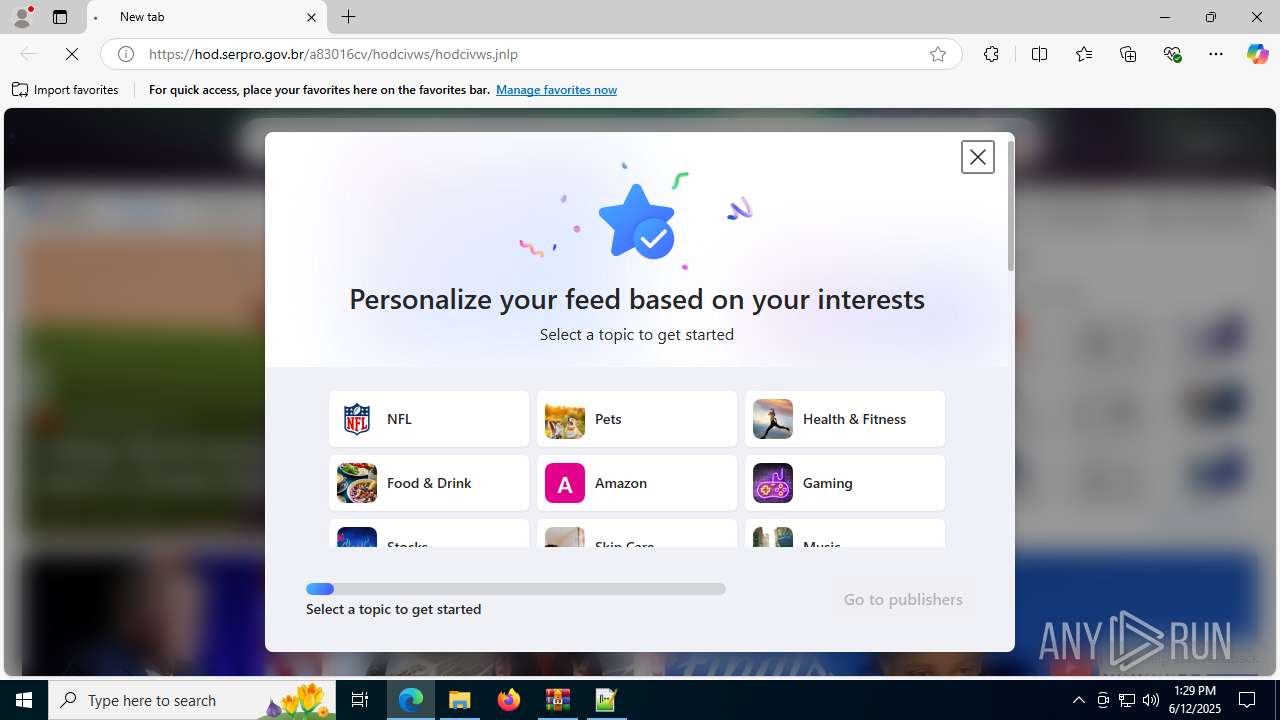Select the Skin Care topic

point(637,534)
